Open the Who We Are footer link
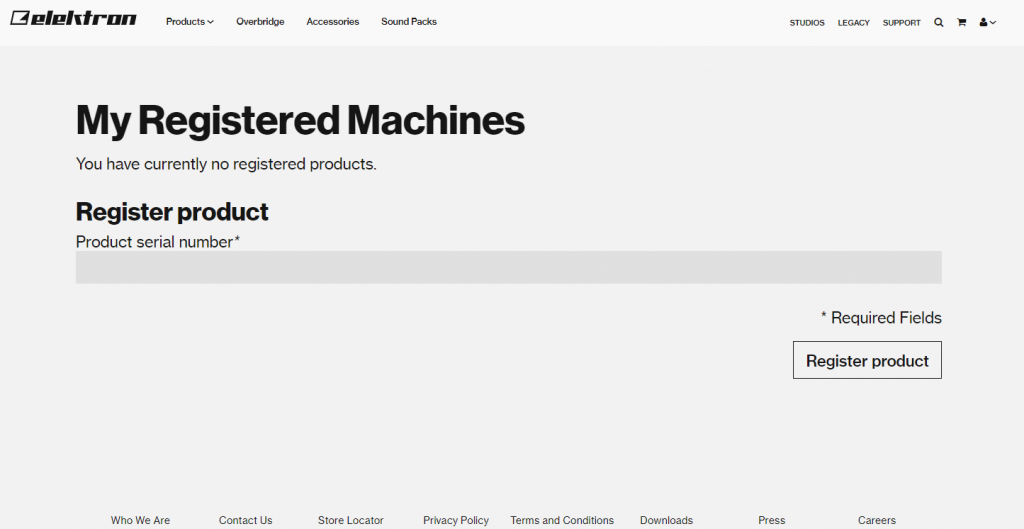This screenshot has width=1024, height=529. click(x=140, y=521)
